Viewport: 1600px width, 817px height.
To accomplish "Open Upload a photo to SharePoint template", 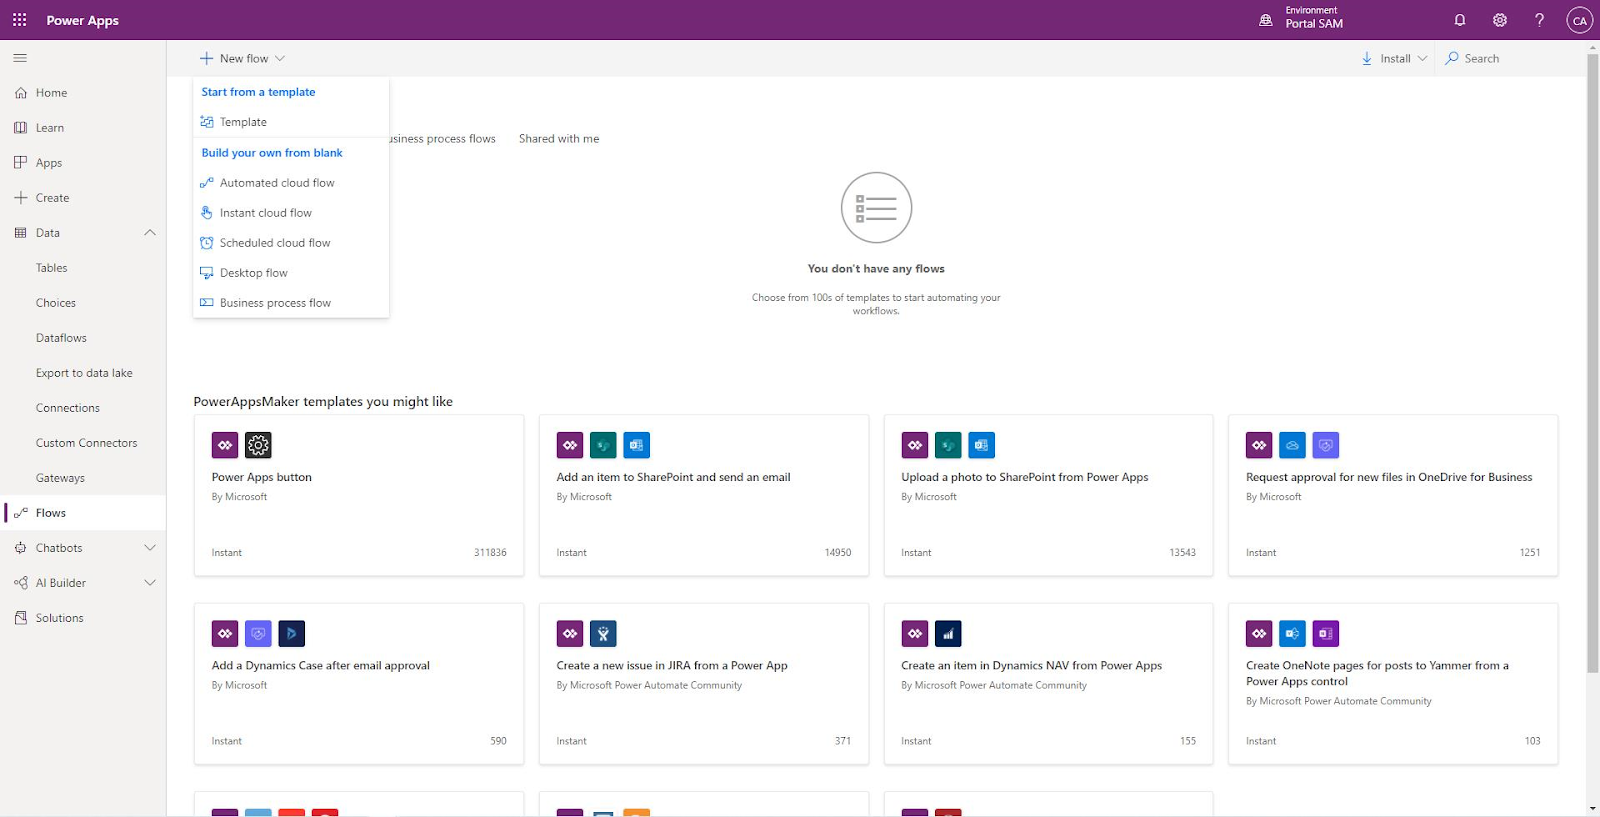I will pyautogui.click(x=1049, y=495).
